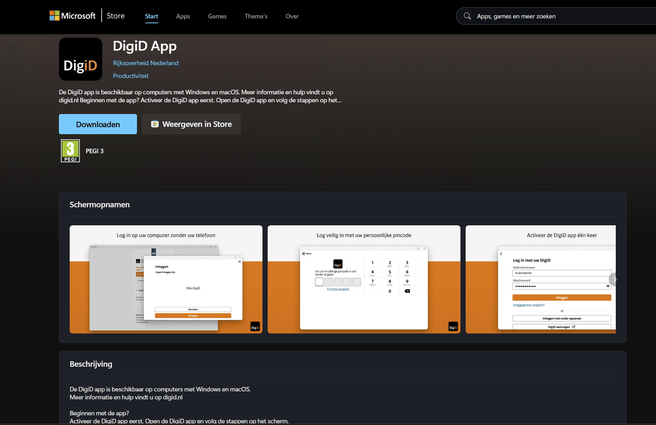Click 'Beginnen met de app?' text
Viewport: 656px width, 425px height.
[99, 413]
